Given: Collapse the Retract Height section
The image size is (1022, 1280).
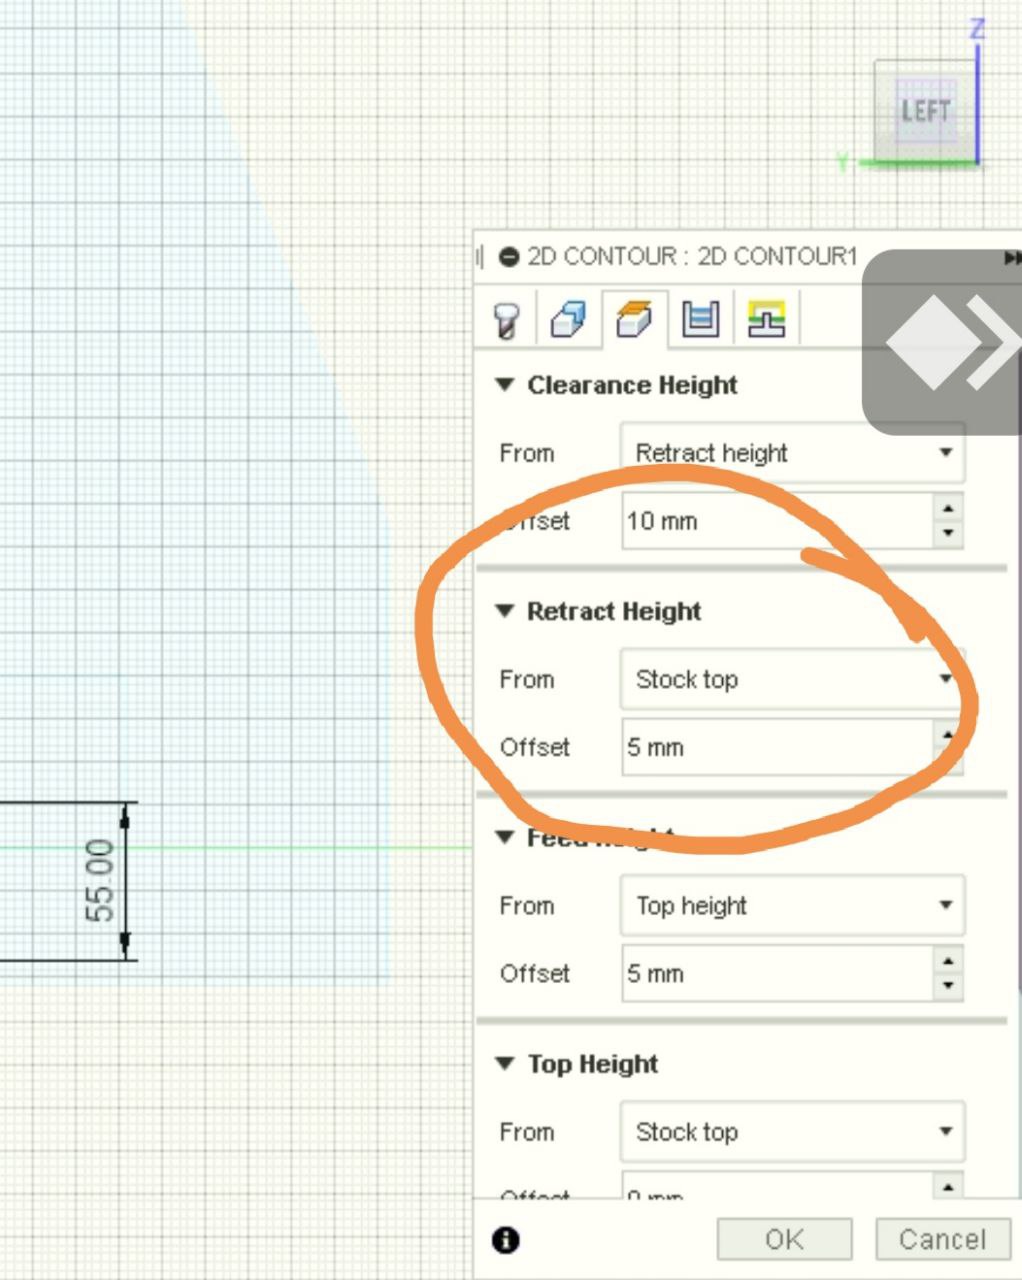Looking at the screenshot, I should coord(505,611).
